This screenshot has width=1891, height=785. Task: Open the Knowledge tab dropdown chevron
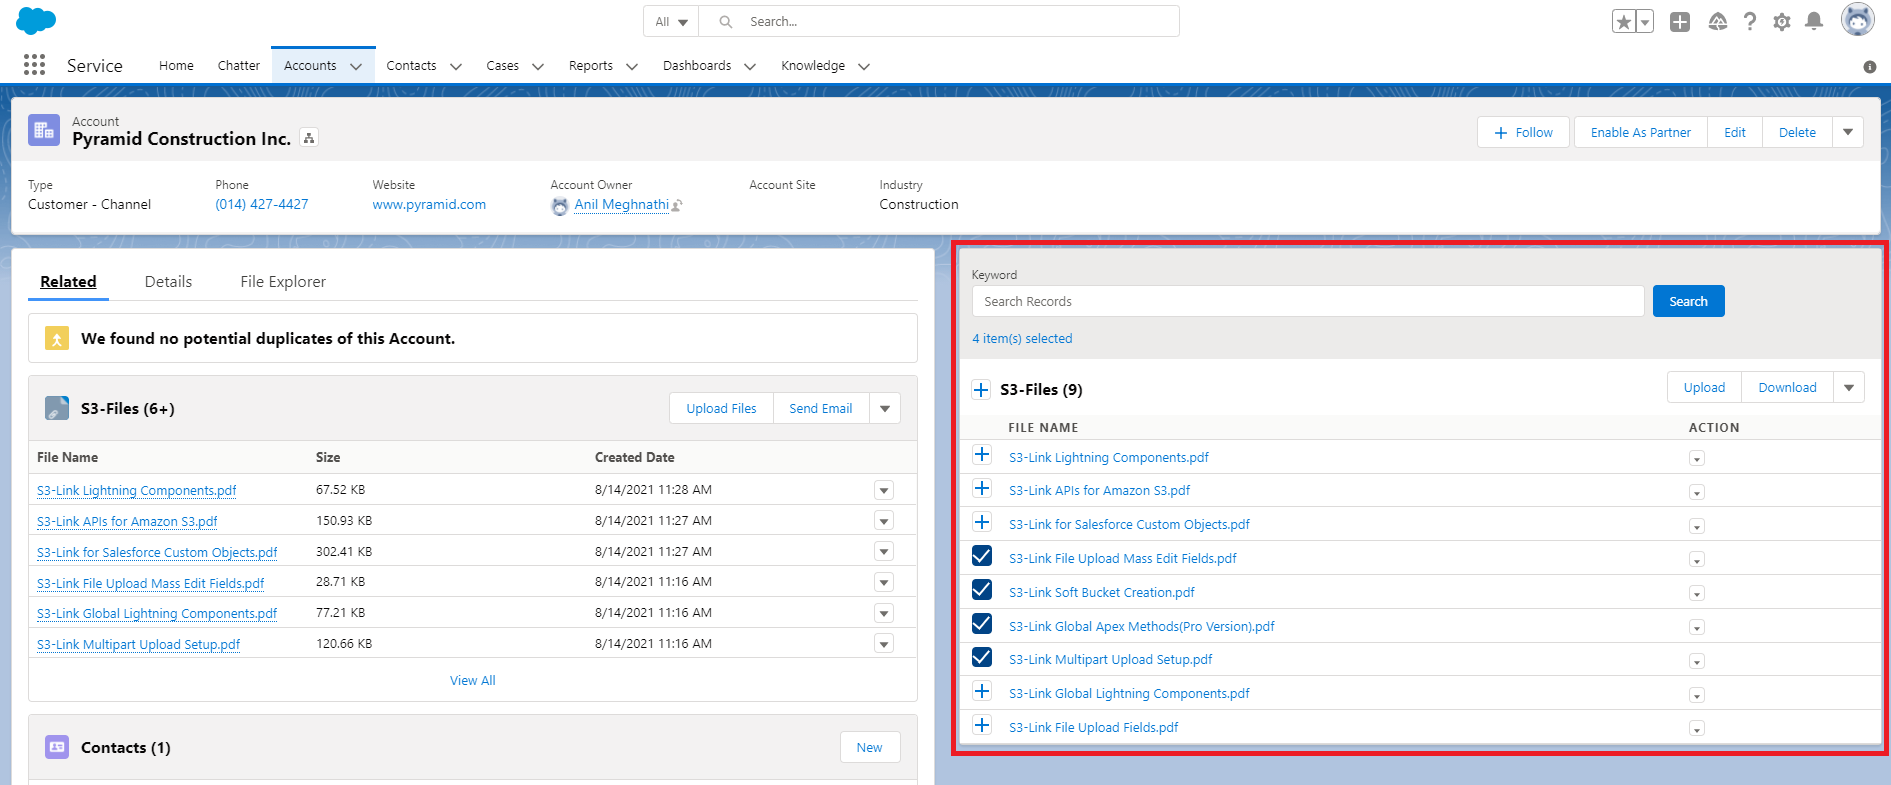(864, 66)
